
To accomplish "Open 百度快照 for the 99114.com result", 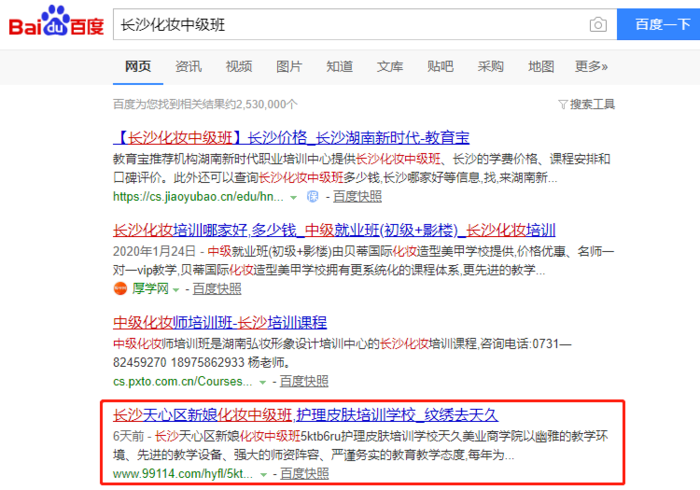I will (x=304, y=474).
